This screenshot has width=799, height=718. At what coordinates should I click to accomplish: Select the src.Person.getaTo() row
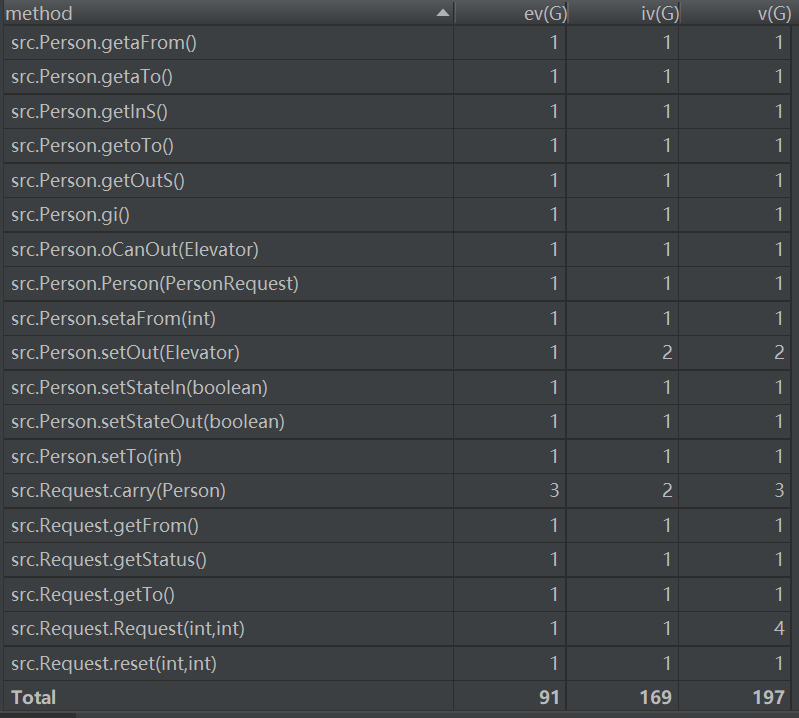(397, 77)
